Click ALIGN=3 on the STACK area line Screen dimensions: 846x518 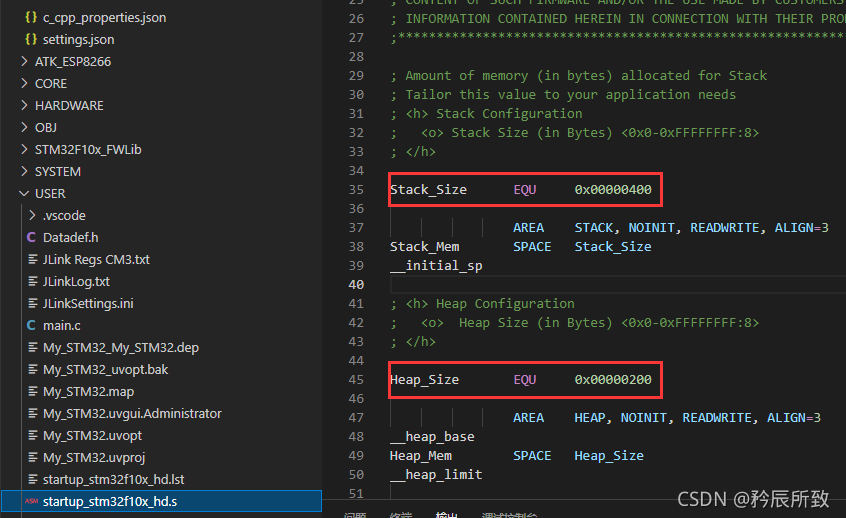[802, 228]
